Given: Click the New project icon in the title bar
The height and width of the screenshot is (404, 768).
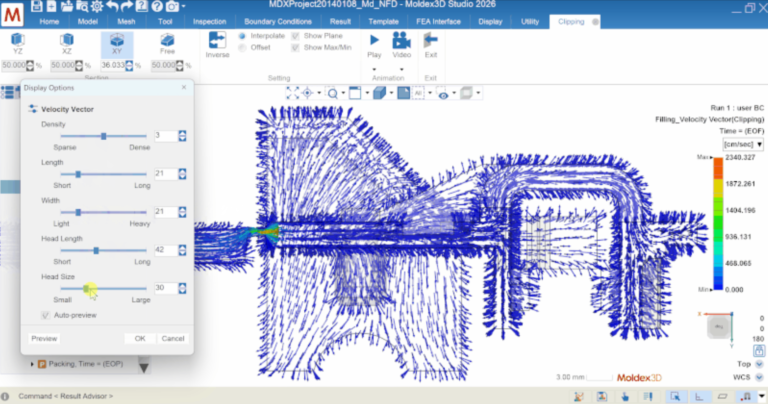Looking at the screenshot, I should [x=51, y=6].
